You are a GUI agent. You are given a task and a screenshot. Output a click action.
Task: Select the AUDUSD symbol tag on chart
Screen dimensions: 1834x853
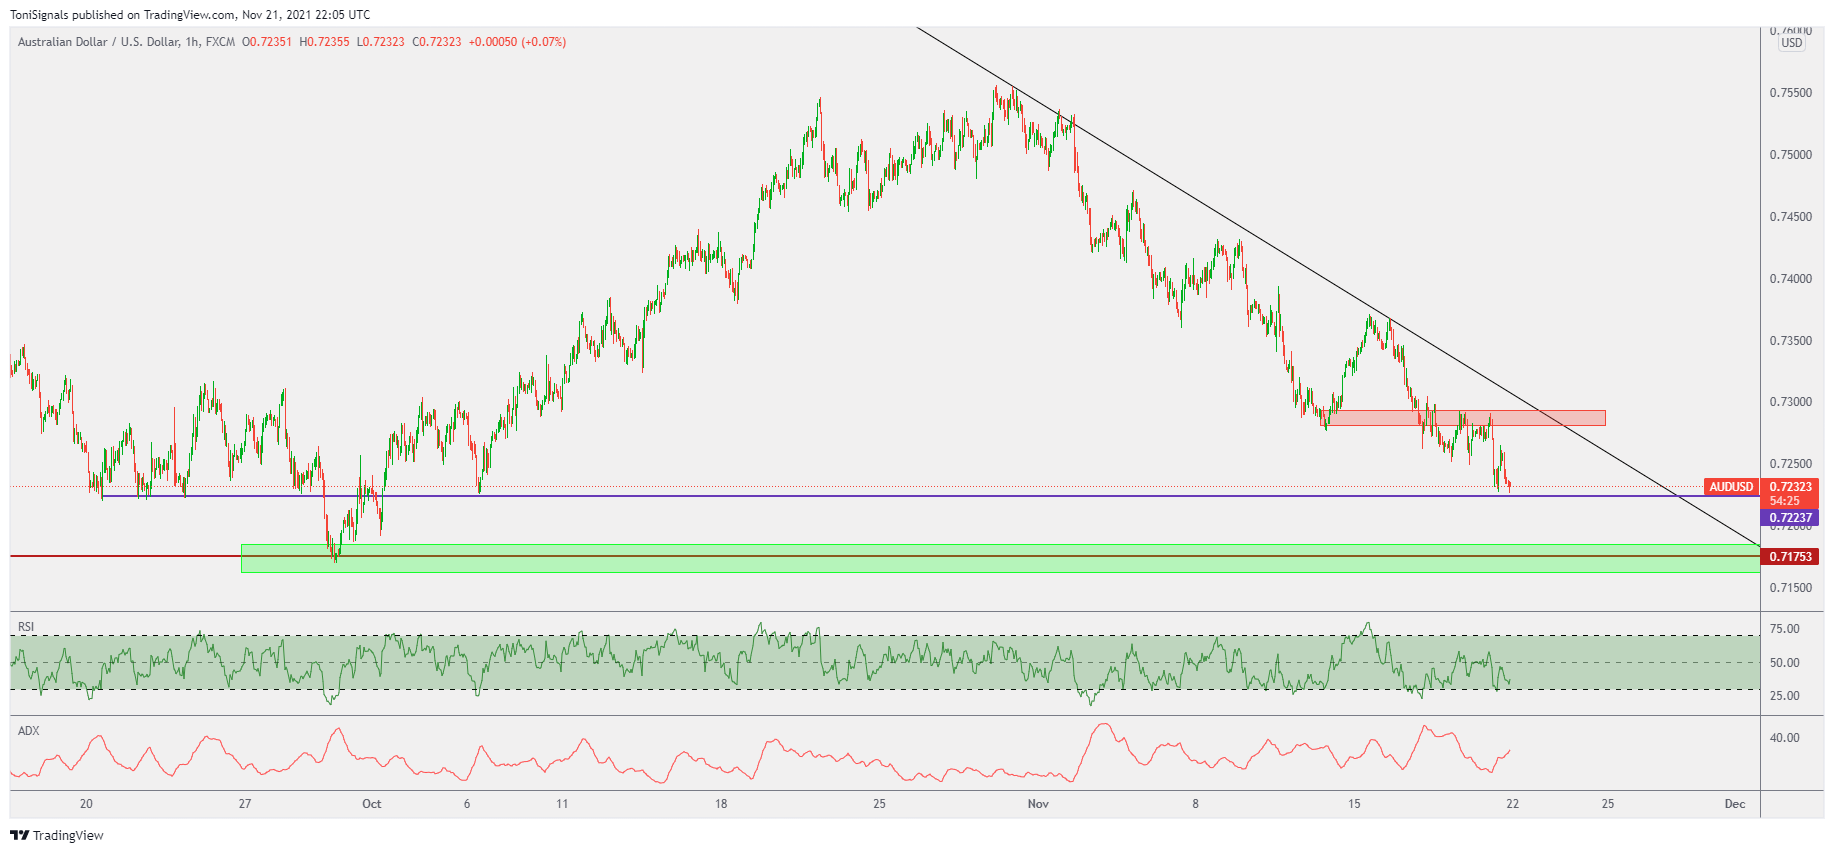1730,487
